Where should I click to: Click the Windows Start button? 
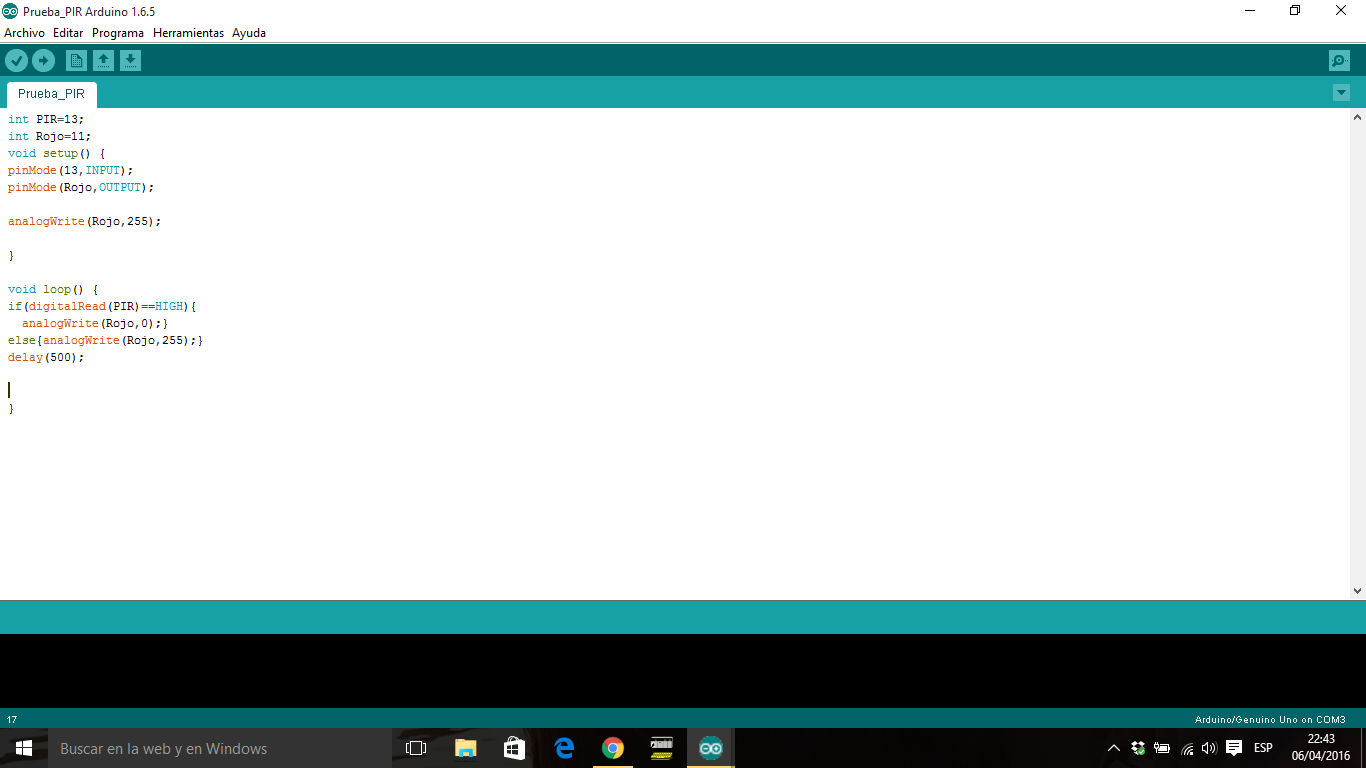tap(24, 748)
